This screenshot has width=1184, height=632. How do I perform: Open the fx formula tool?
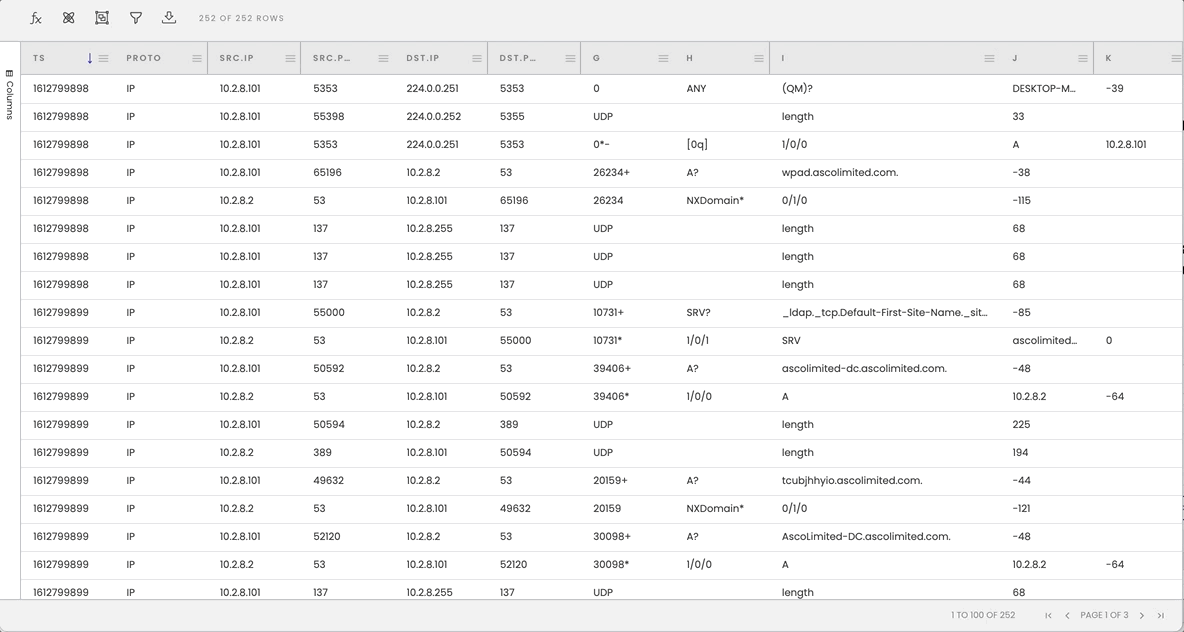35,18
